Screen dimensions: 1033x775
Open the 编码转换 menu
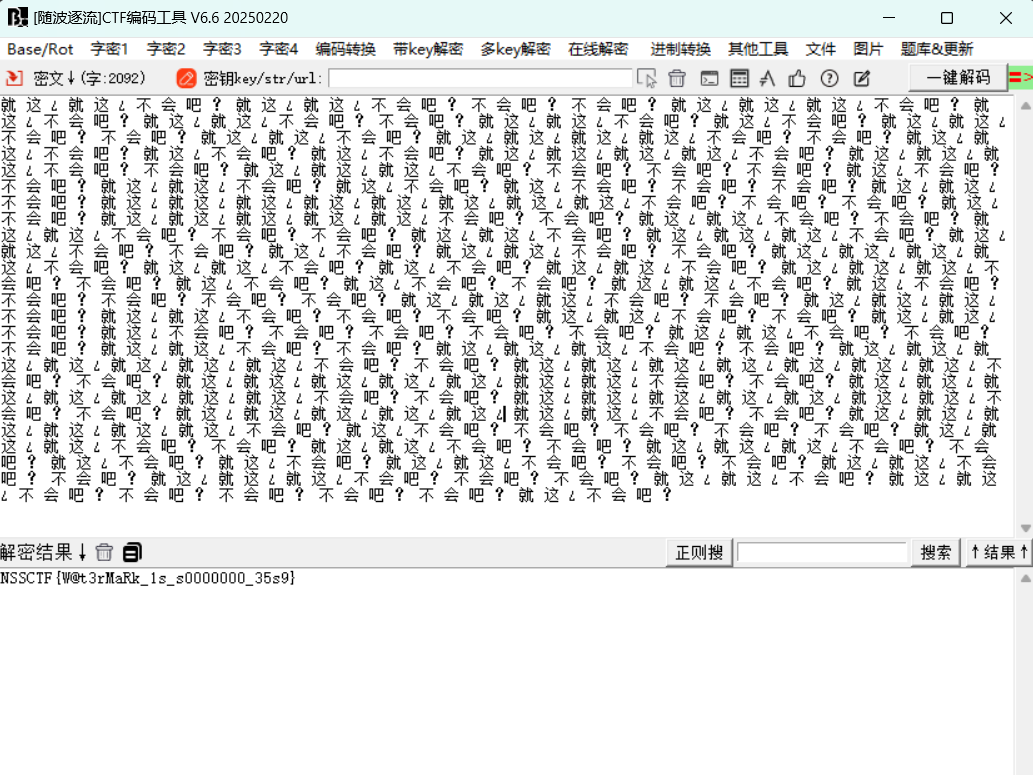[346, 49]
